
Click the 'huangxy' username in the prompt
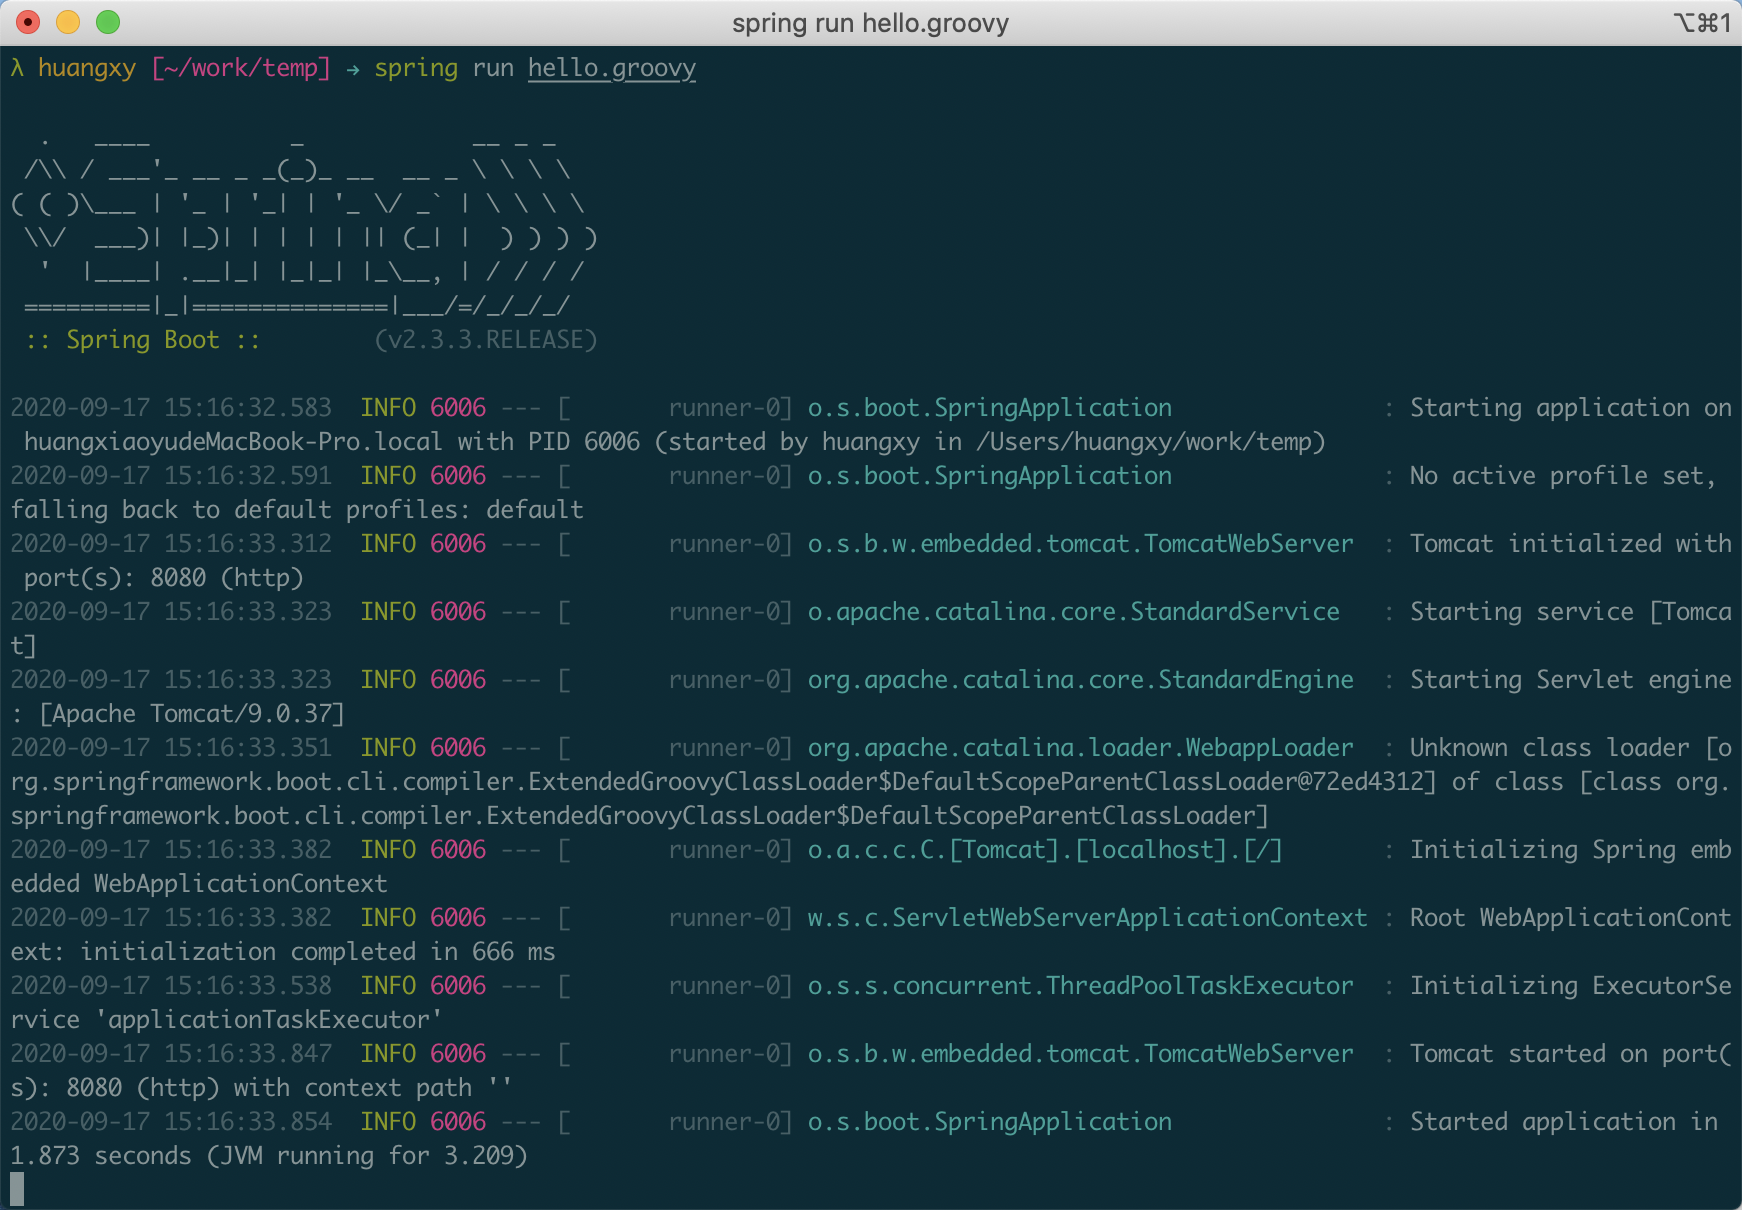(x=87, y=68)
